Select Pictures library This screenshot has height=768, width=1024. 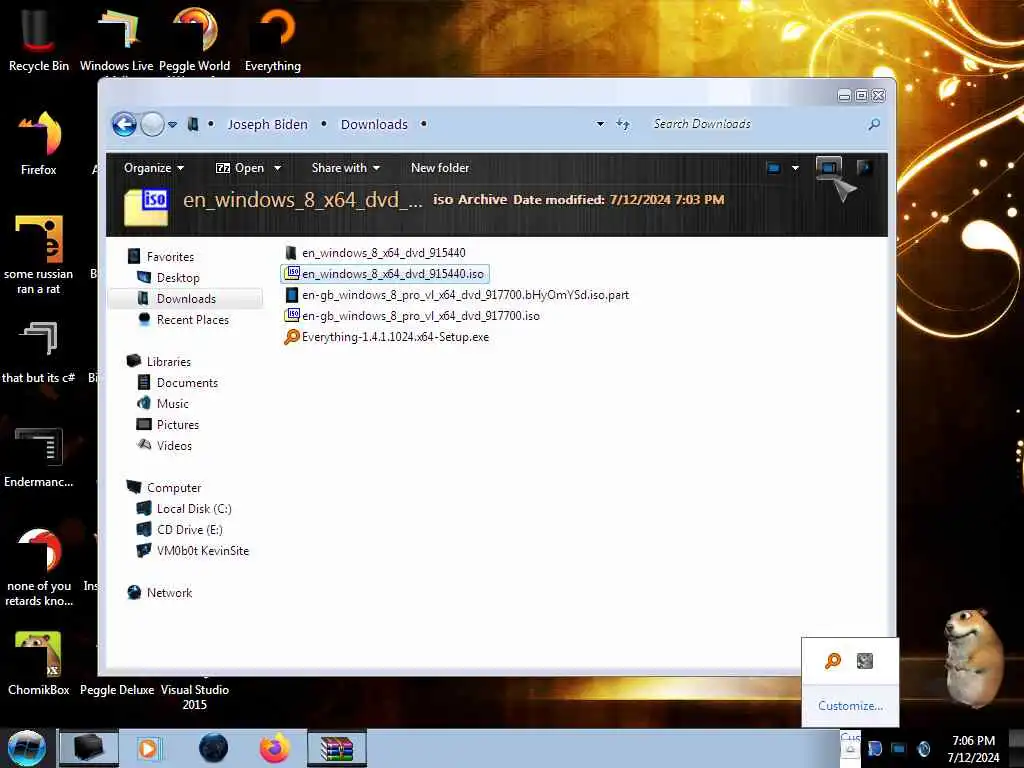(x=178, y=424)
